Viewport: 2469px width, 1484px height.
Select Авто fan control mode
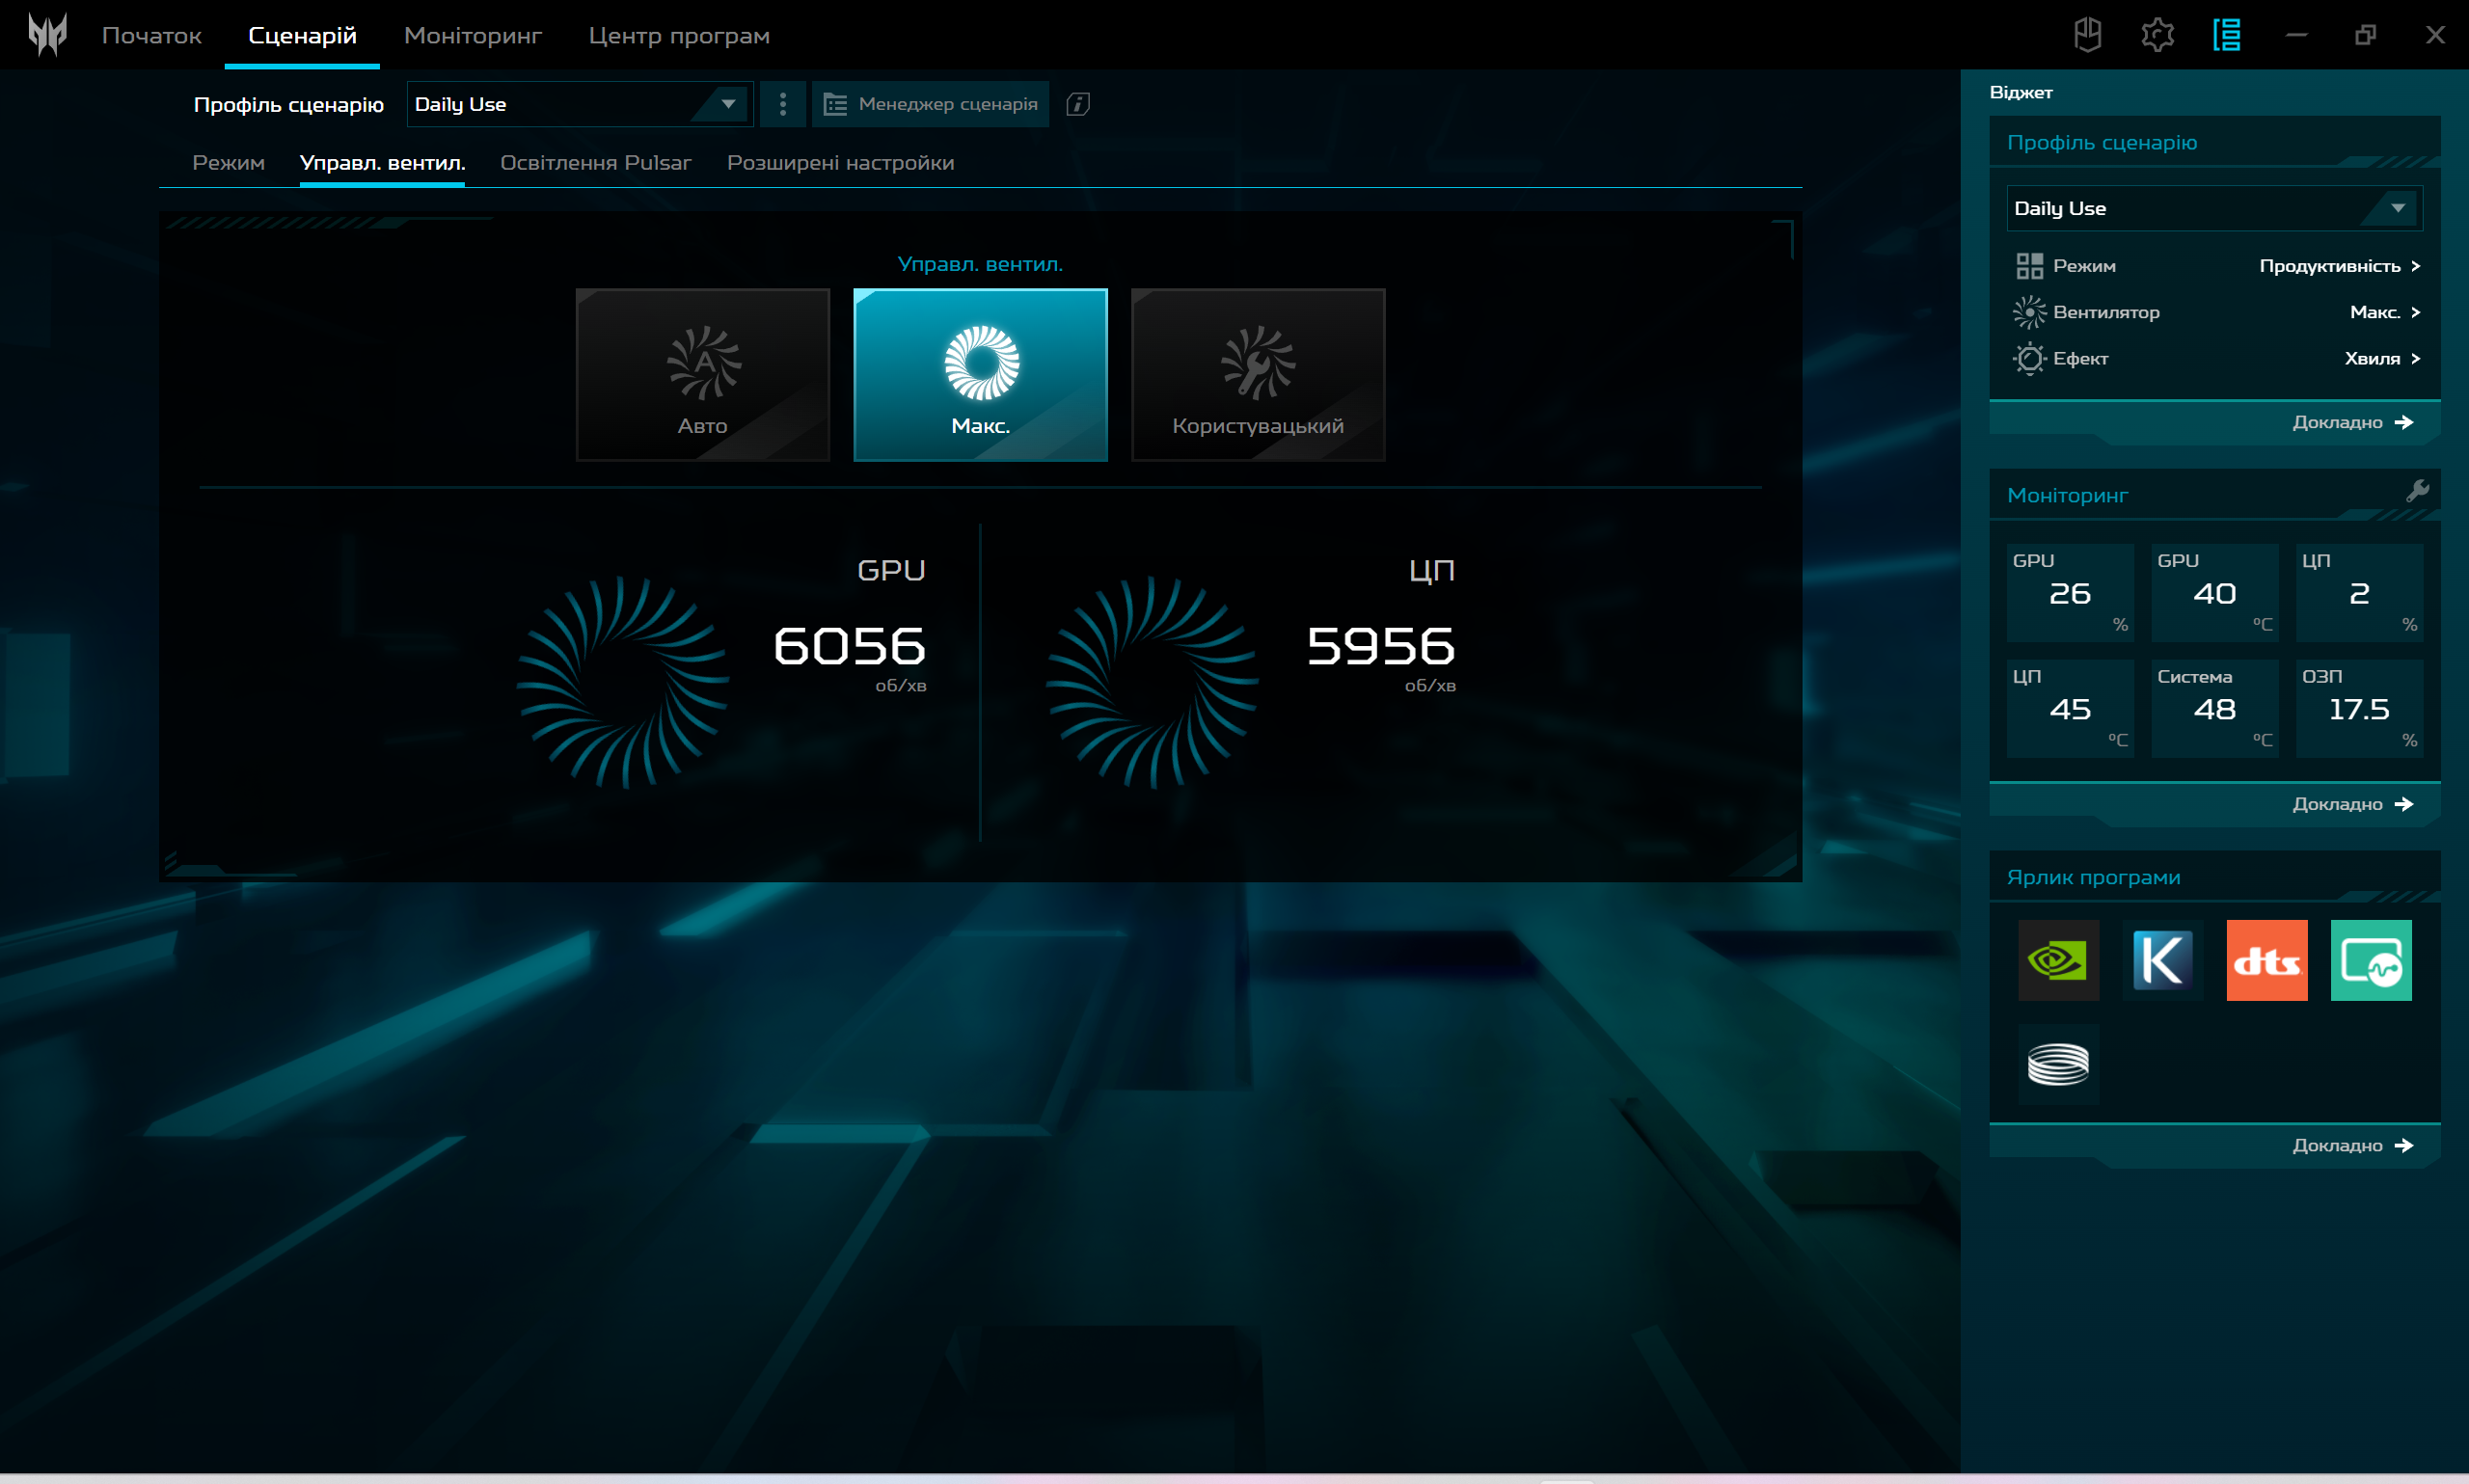[x=702, y=375]
